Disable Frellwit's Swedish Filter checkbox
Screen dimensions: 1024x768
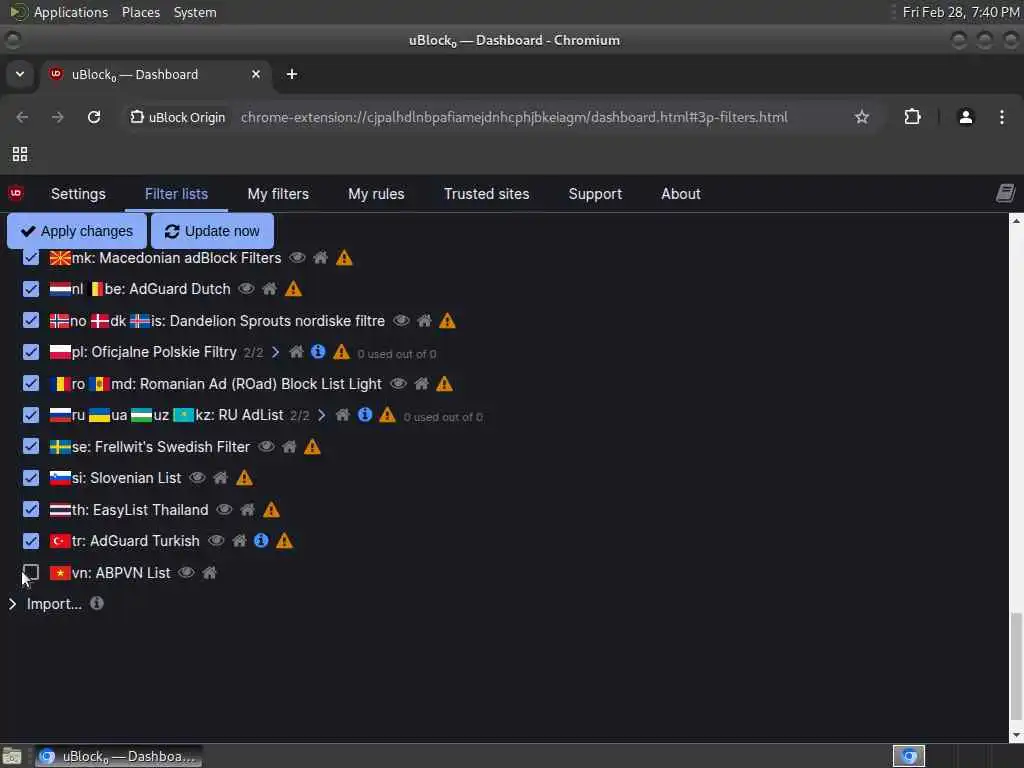pos(31,446)
